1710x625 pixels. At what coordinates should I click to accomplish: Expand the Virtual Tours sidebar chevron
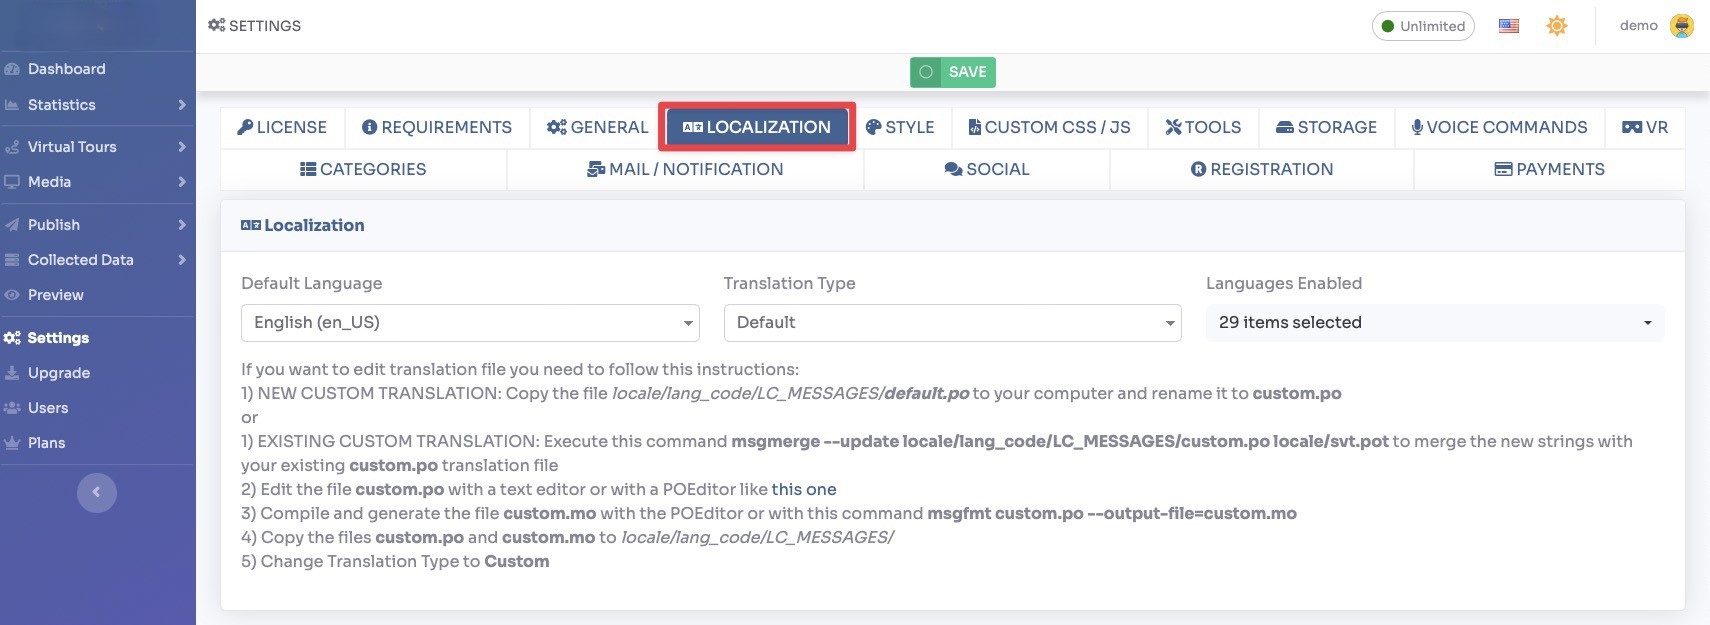182,147
